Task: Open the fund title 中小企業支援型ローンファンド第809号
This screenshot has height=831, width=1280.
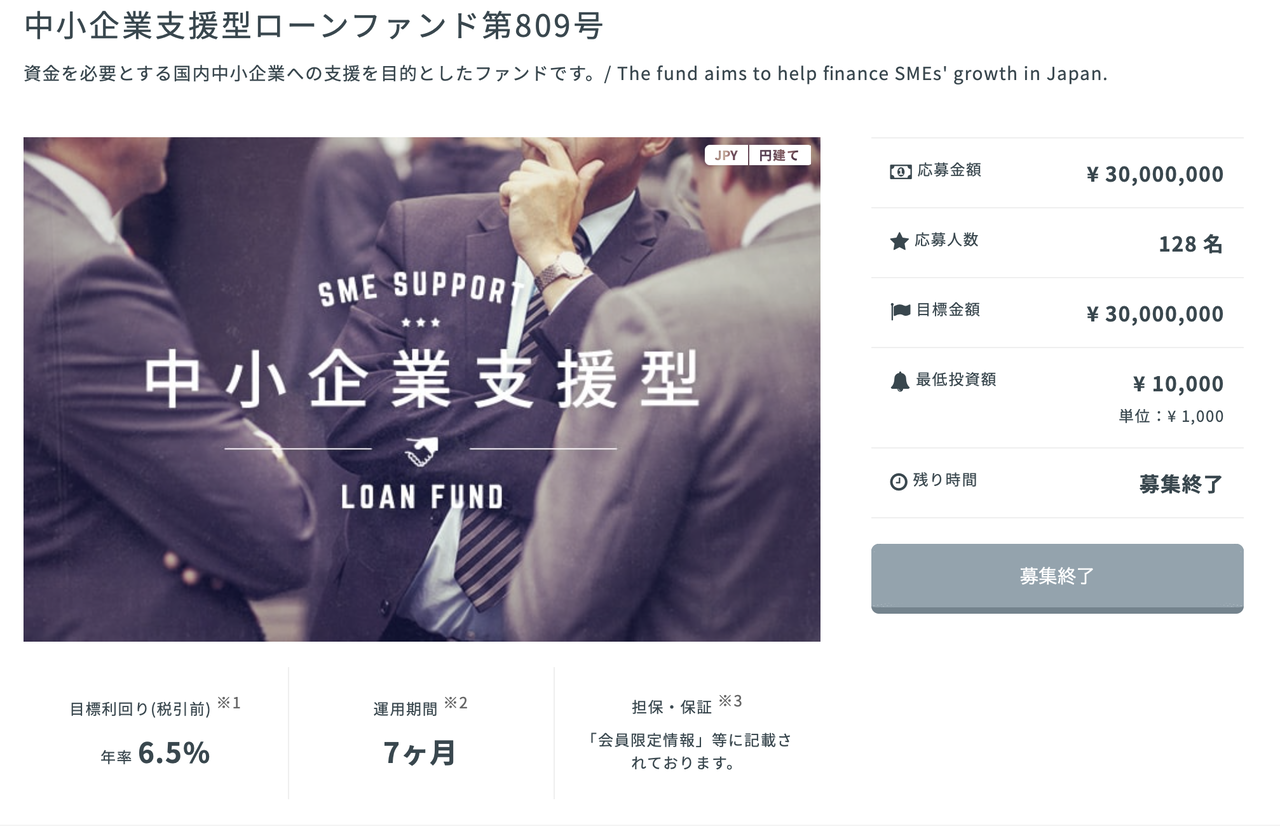Action: point(314,26)
